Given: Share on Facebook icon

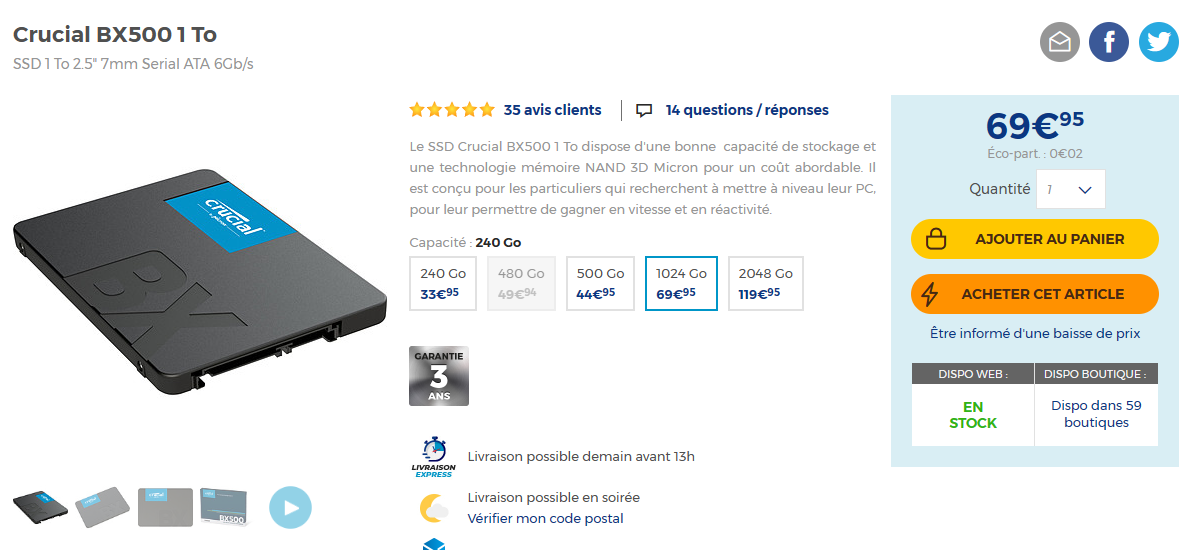Looking at the screenshot, I should point(1109,42).
